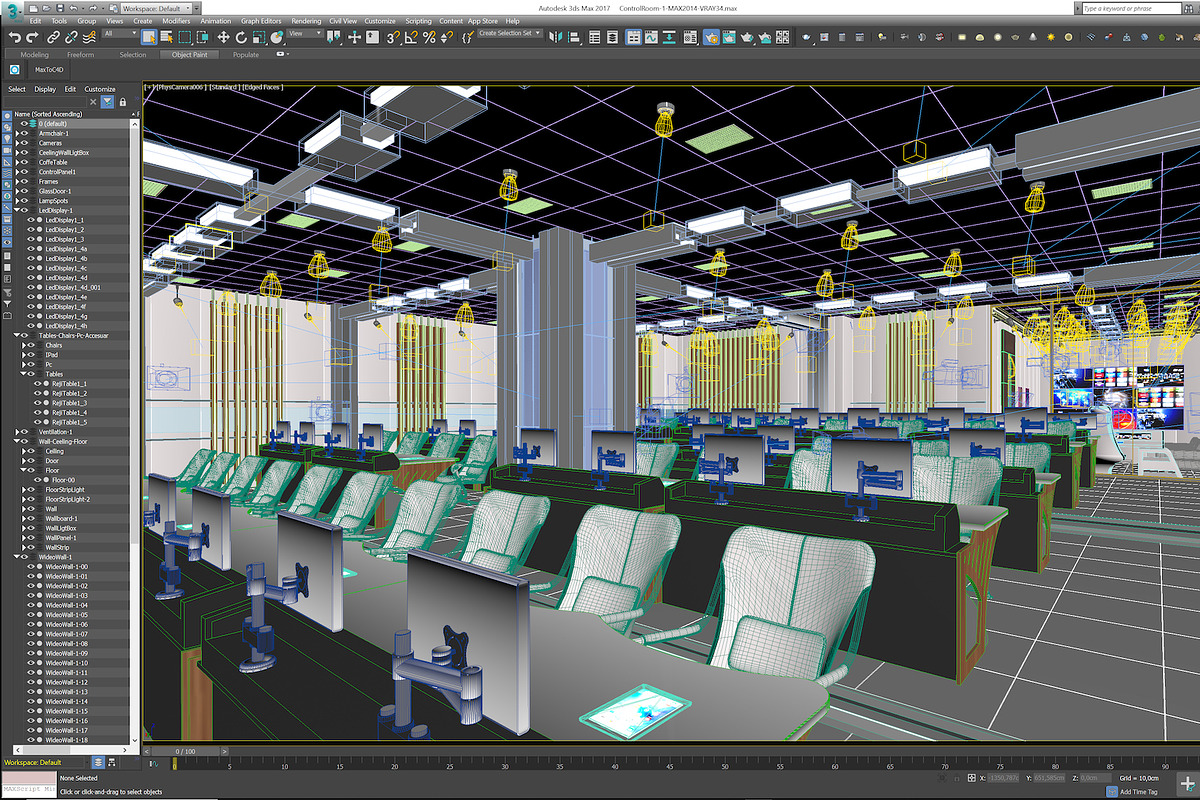Click the Undo arrow in main toolbar
The image size is (1200, 800).
[x=15, y=36]
